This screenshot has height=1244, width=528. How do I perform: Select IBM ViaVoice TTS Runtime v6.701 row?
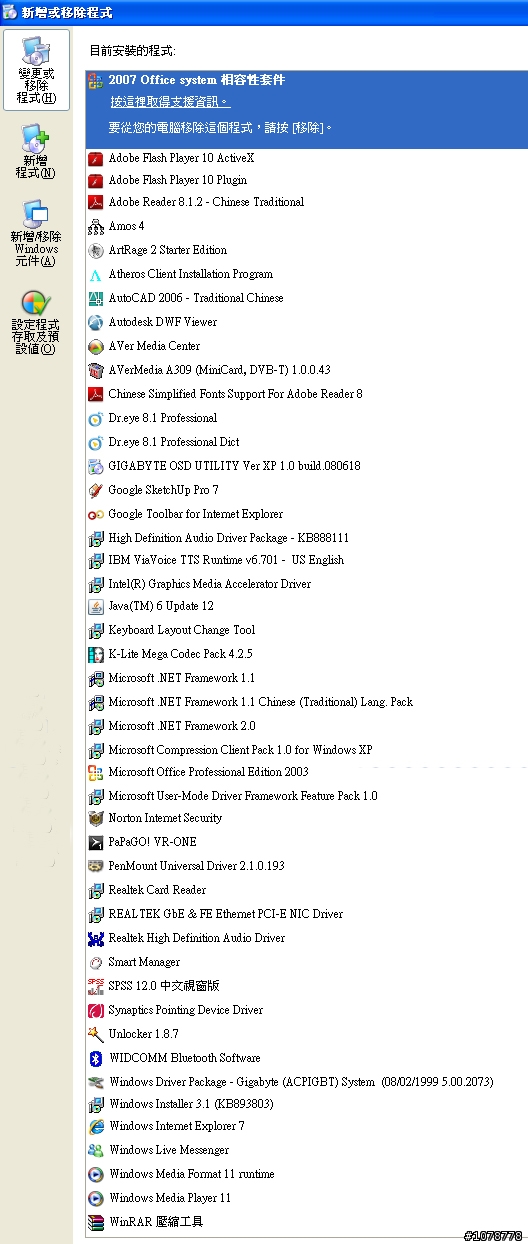click(x=306, y=560)
